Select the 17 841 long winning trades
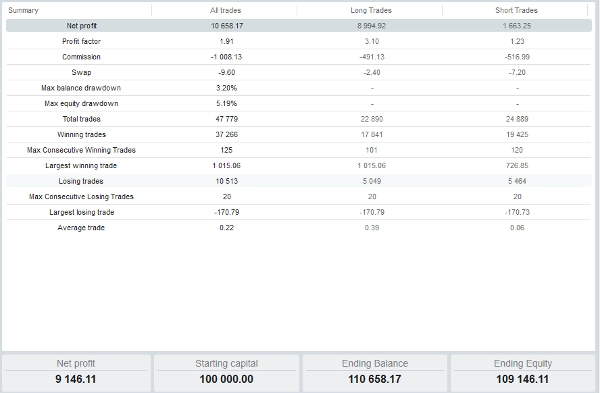600x393 pixels. click(372, 134)
